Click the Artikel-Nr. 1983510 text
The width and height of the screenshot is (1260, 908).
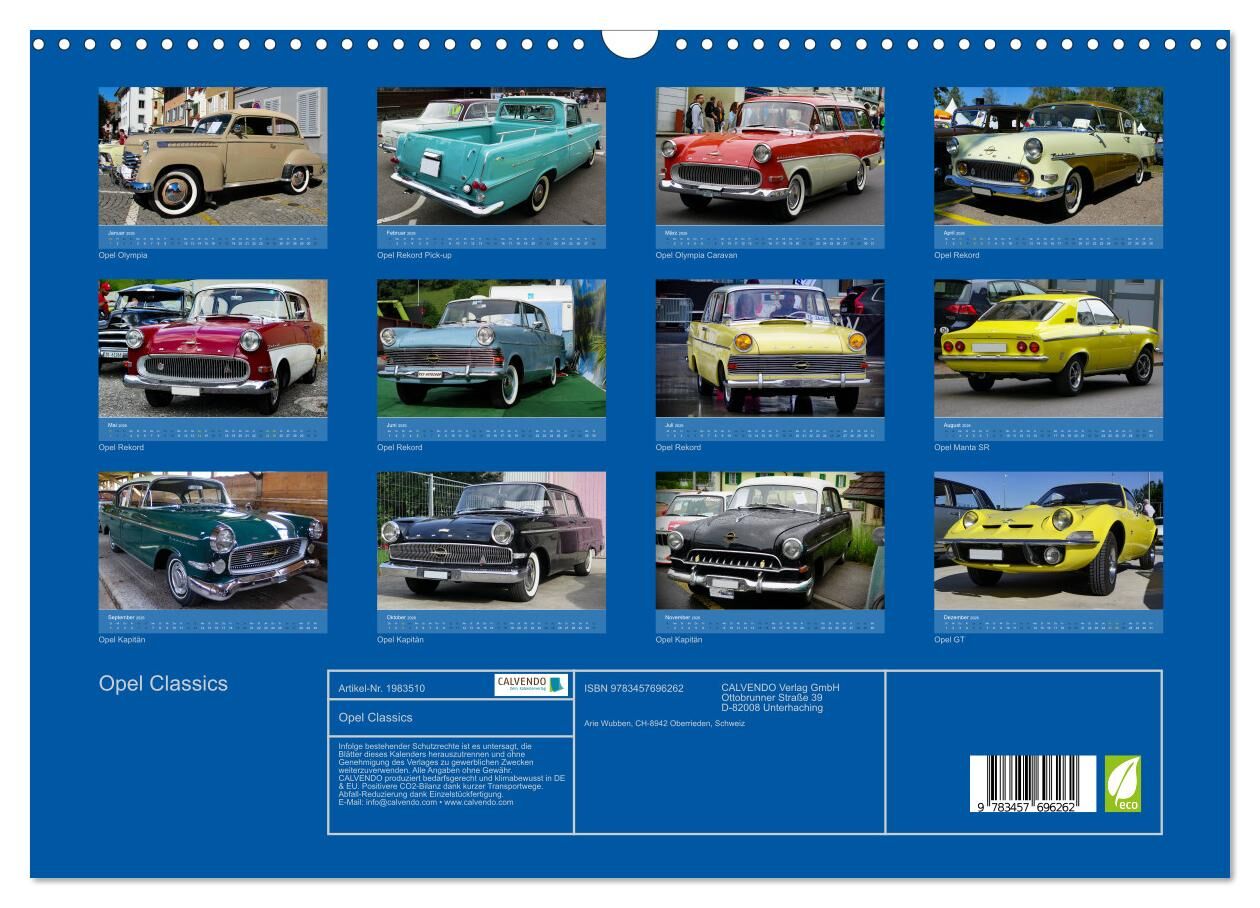pyautogui.click(x=381, y=688)
